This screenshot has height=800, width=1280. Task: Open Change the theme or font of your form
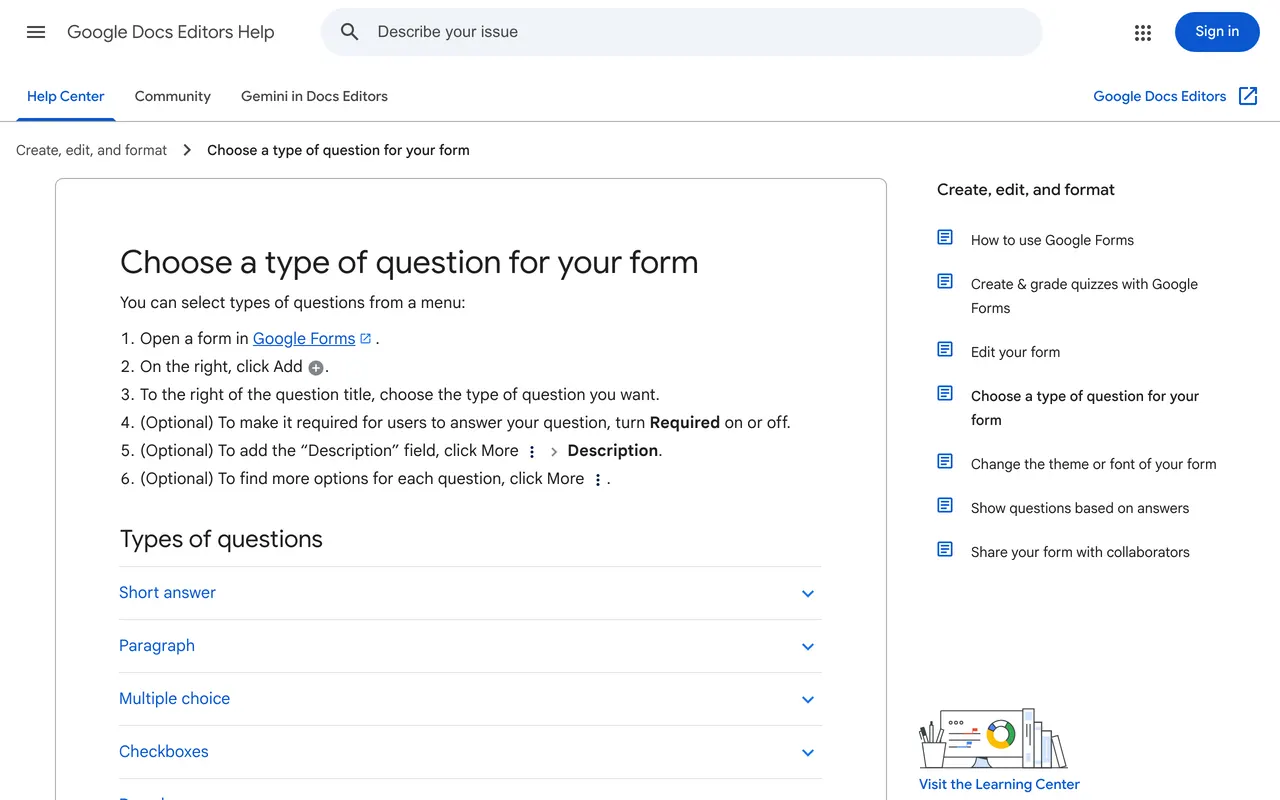[x=1093, y=464]
